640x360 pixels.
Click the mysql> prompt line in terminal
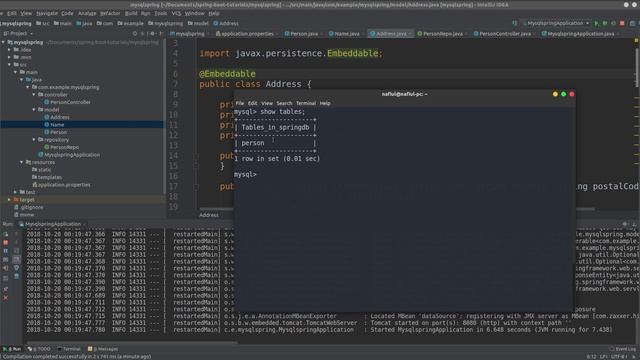[245, 175]
